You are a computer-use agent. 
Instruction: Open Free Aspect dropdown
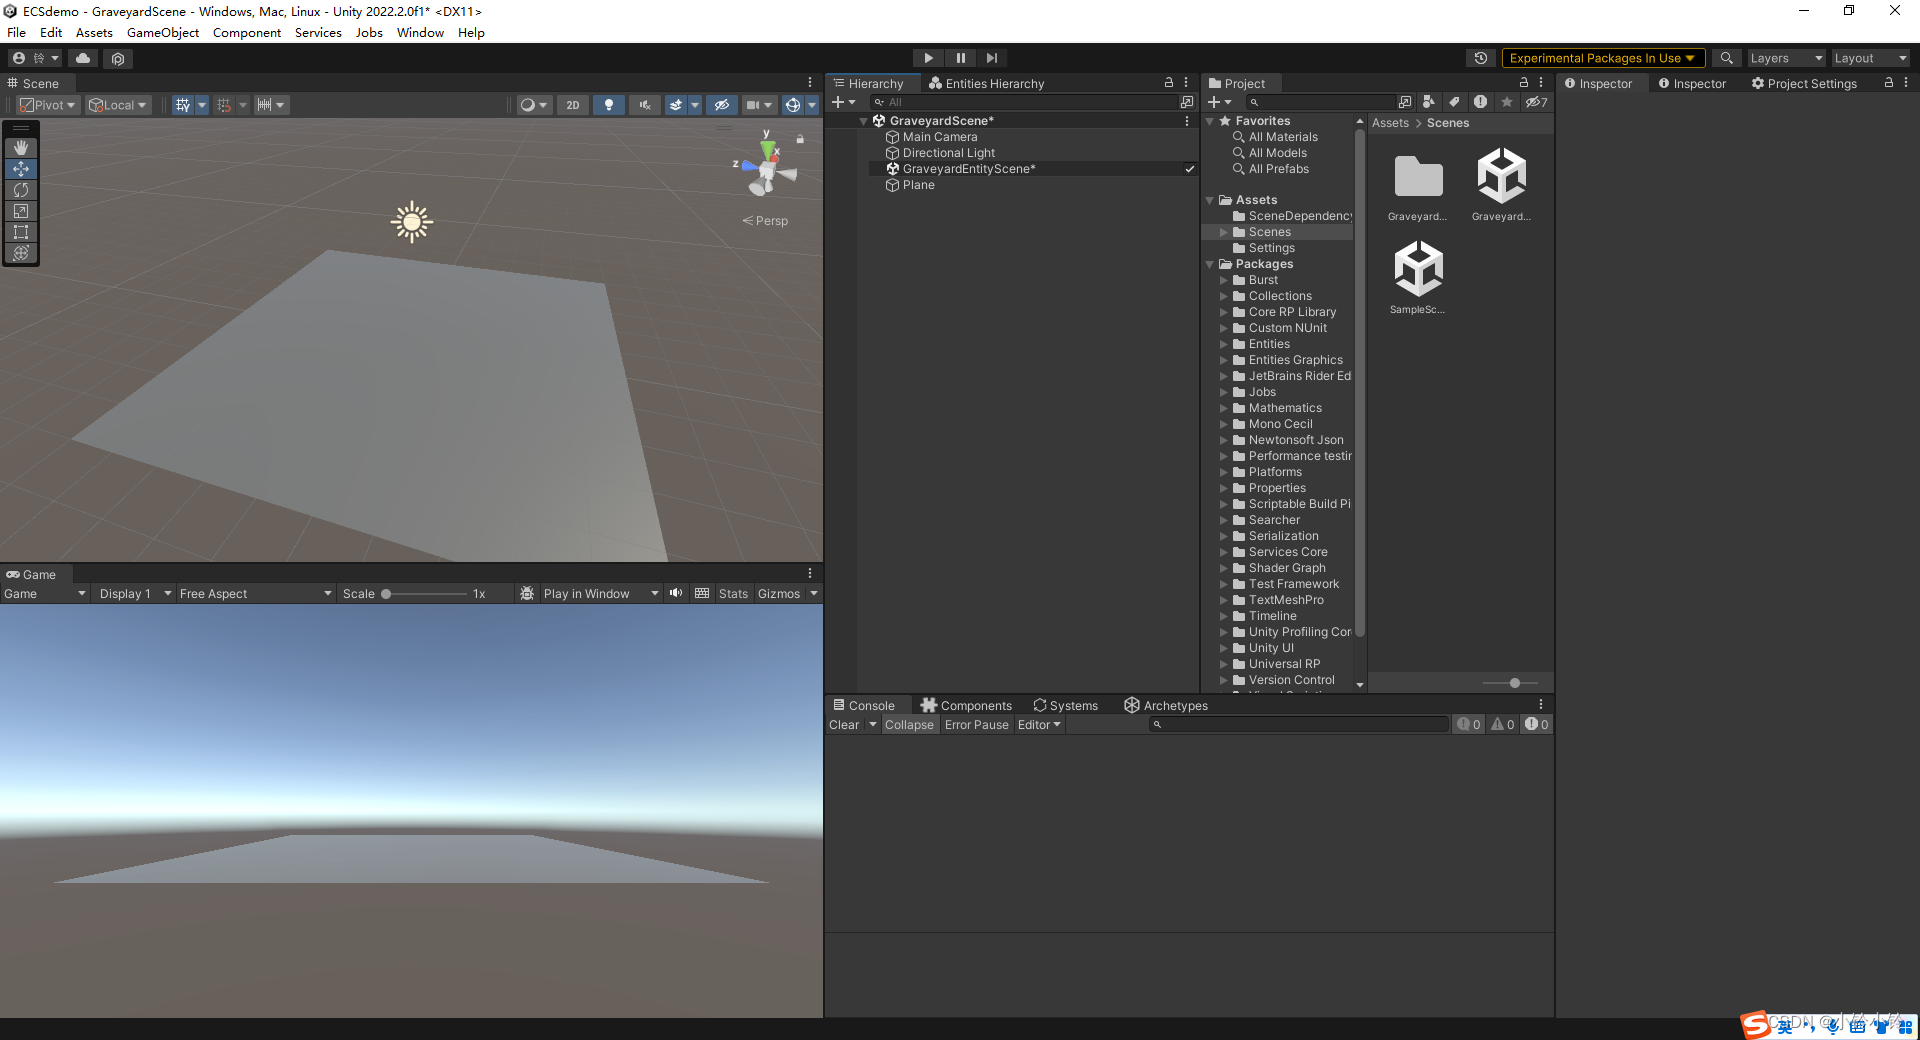[255, 593]
